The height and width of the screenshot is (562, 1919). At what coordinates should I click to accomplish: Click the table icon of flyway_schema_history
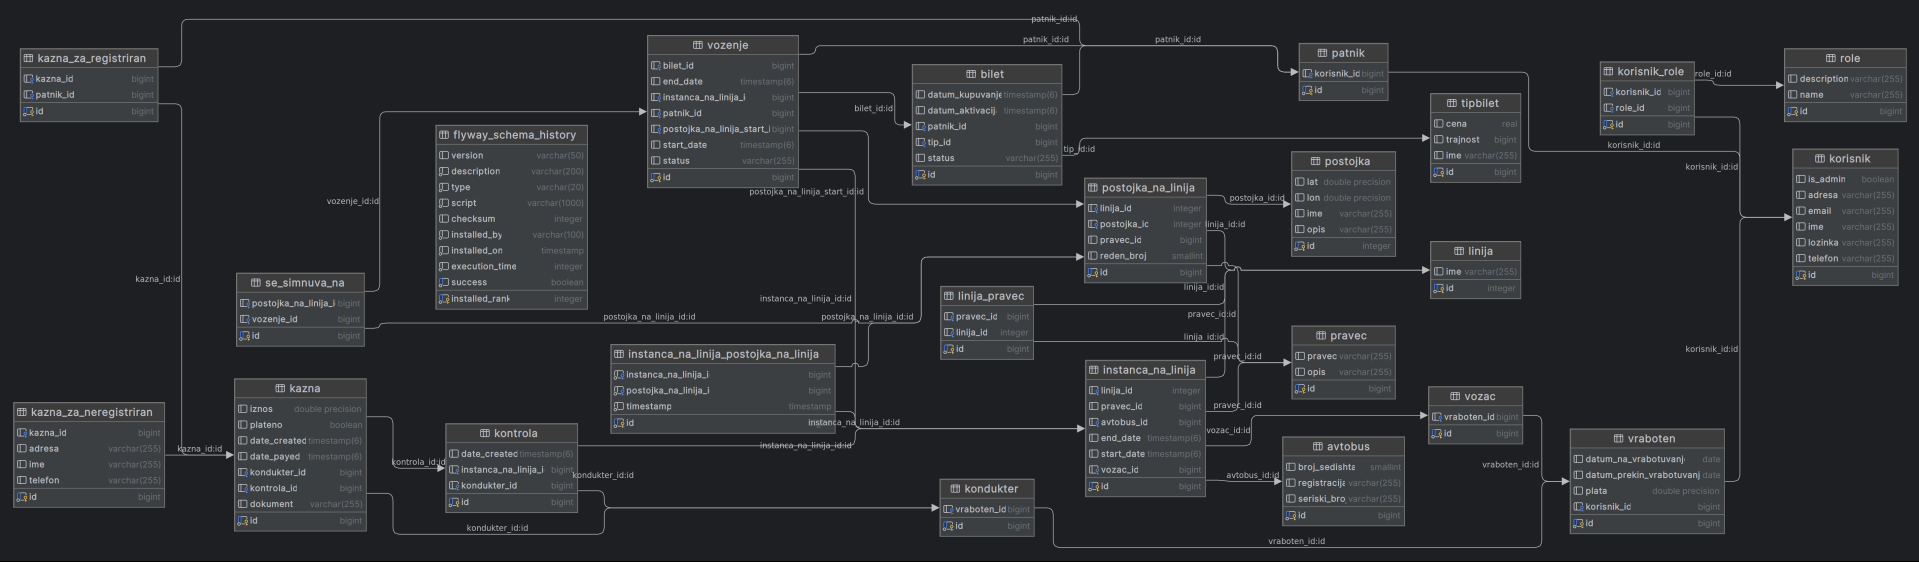pos(444,135)
